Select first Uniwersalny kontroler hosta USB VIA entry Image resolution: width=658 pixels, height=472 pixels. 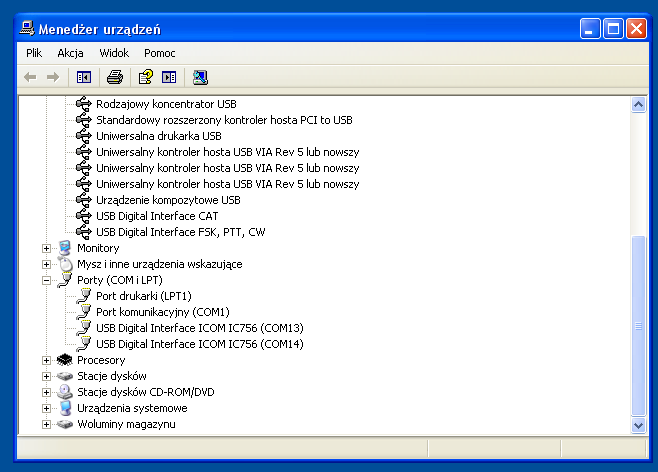coord(227,152)
